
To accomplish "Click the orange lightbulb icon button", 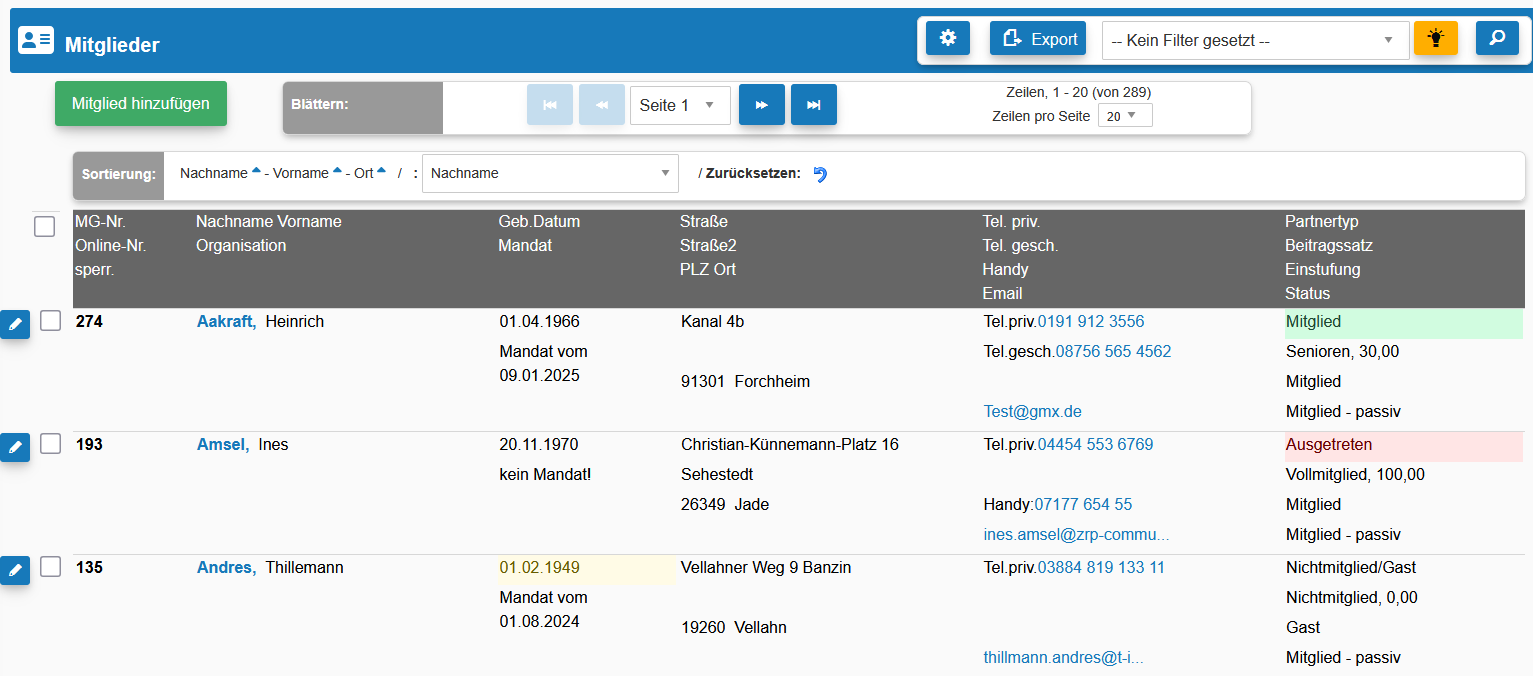I will pyautogui.click(x=1436, y=38).
